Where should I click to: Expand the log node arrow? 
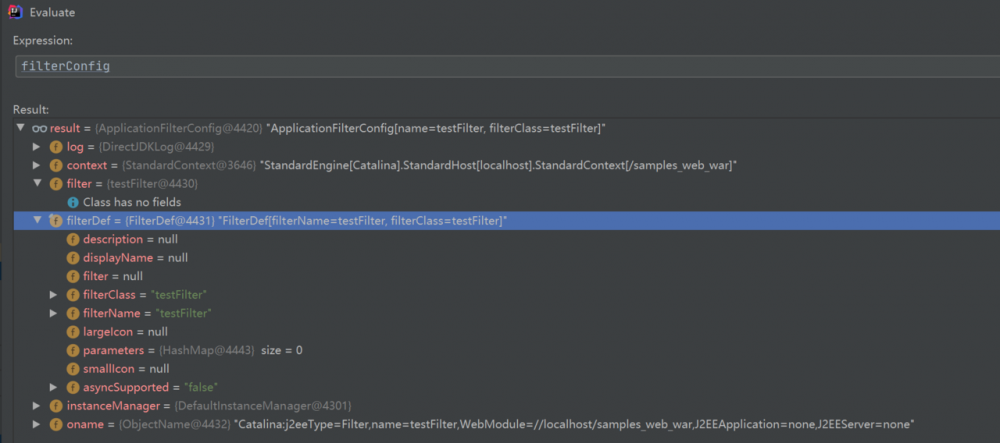[x=37, y=147]
